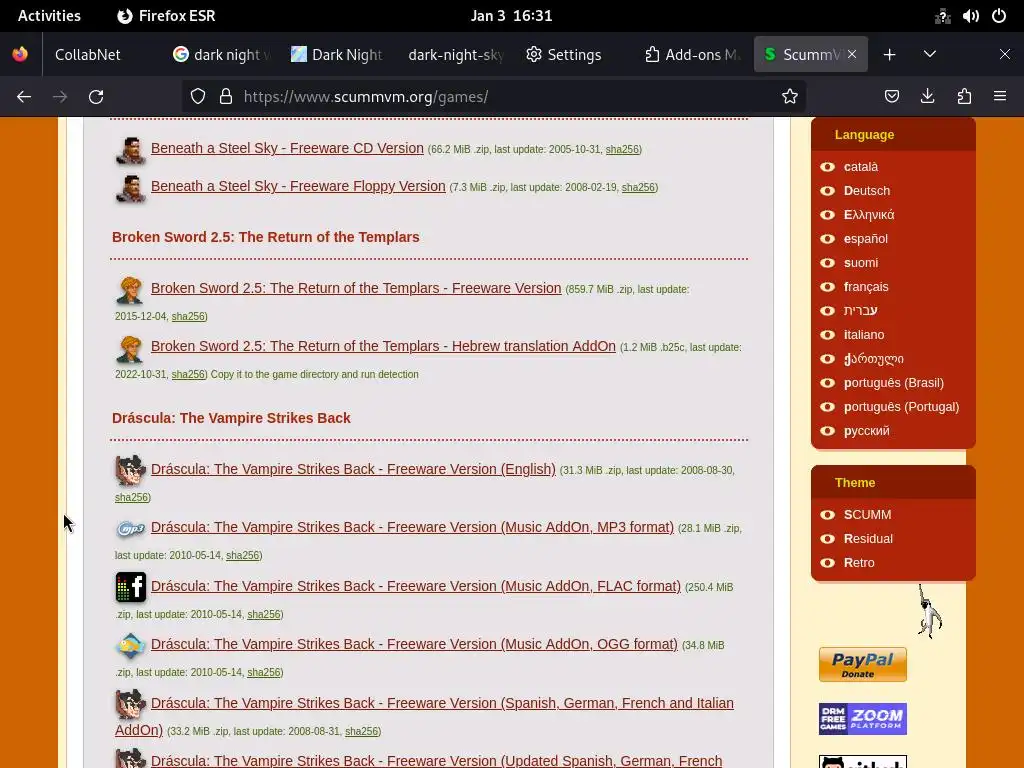Viewport: 1024px width, 768px height.
Task: Switch language to italiano
Action: (863, 335)
